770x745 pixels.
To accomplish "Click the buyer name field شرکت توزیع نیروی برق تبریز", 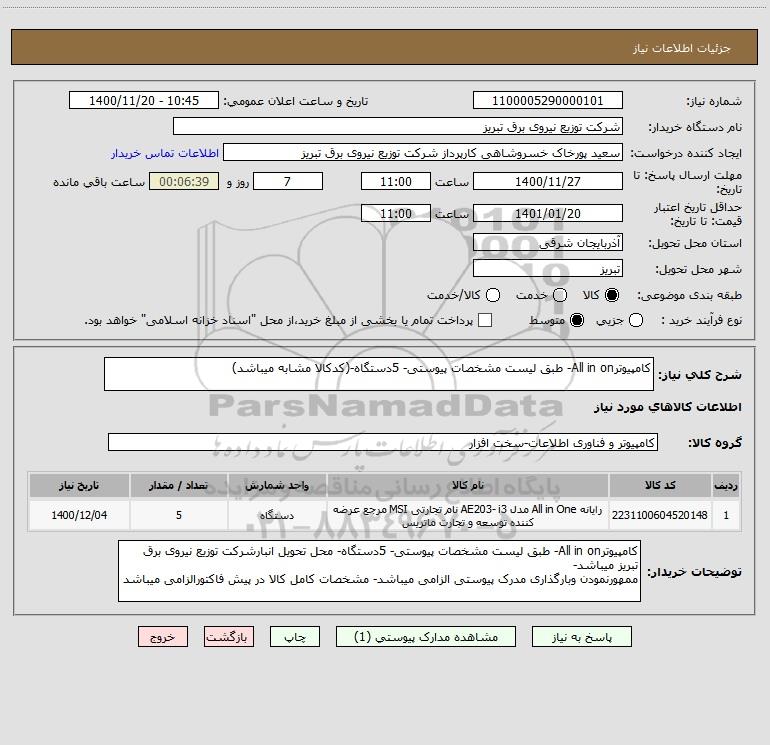I will pyautogui.click(x=398, y=127).
